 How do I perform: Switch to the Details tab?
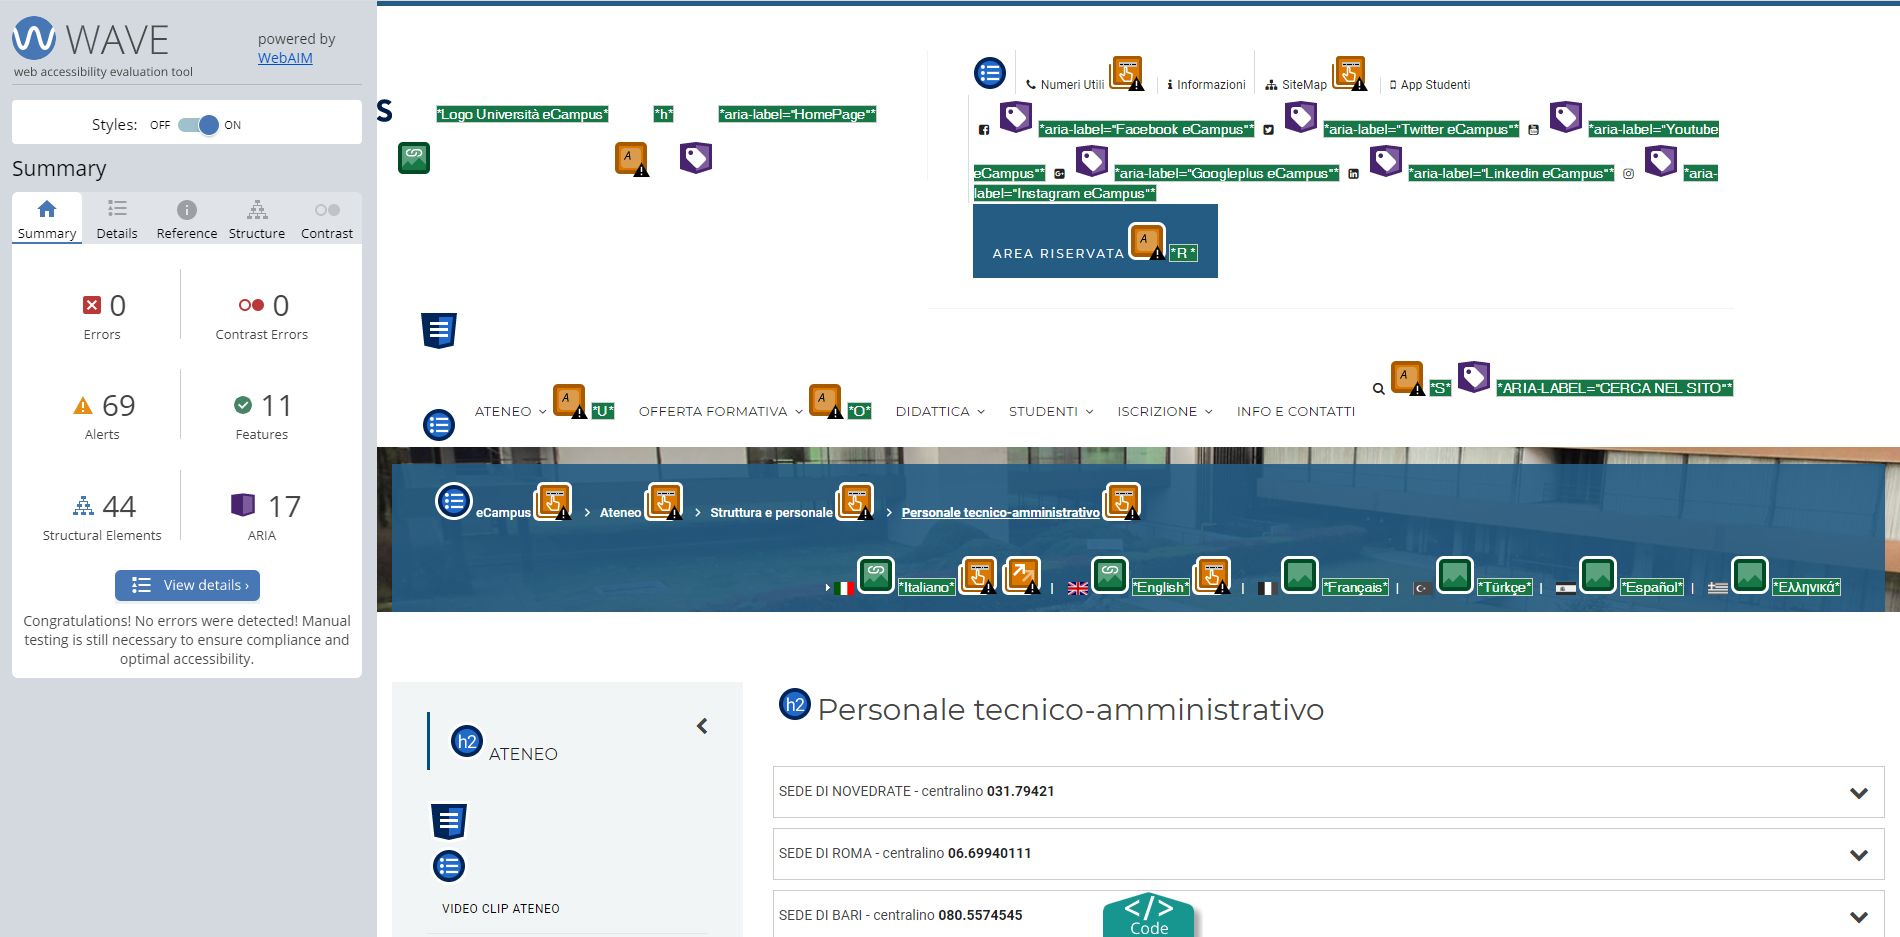(x=117, y=220)
